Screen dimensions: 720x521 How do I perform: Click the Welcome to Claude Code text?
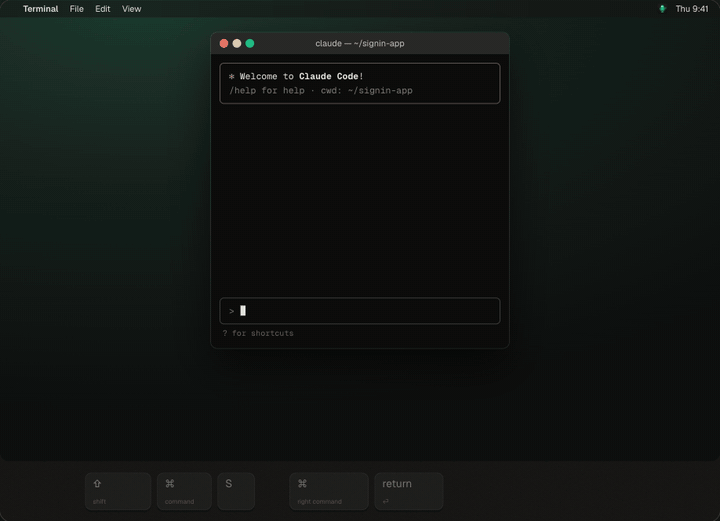coord(301,76)
